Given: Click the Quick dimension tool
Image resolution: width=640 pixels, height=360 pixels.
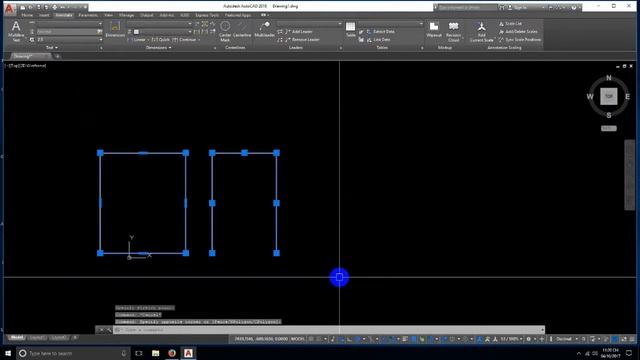Looking at the screenshot, I should 160,40.
